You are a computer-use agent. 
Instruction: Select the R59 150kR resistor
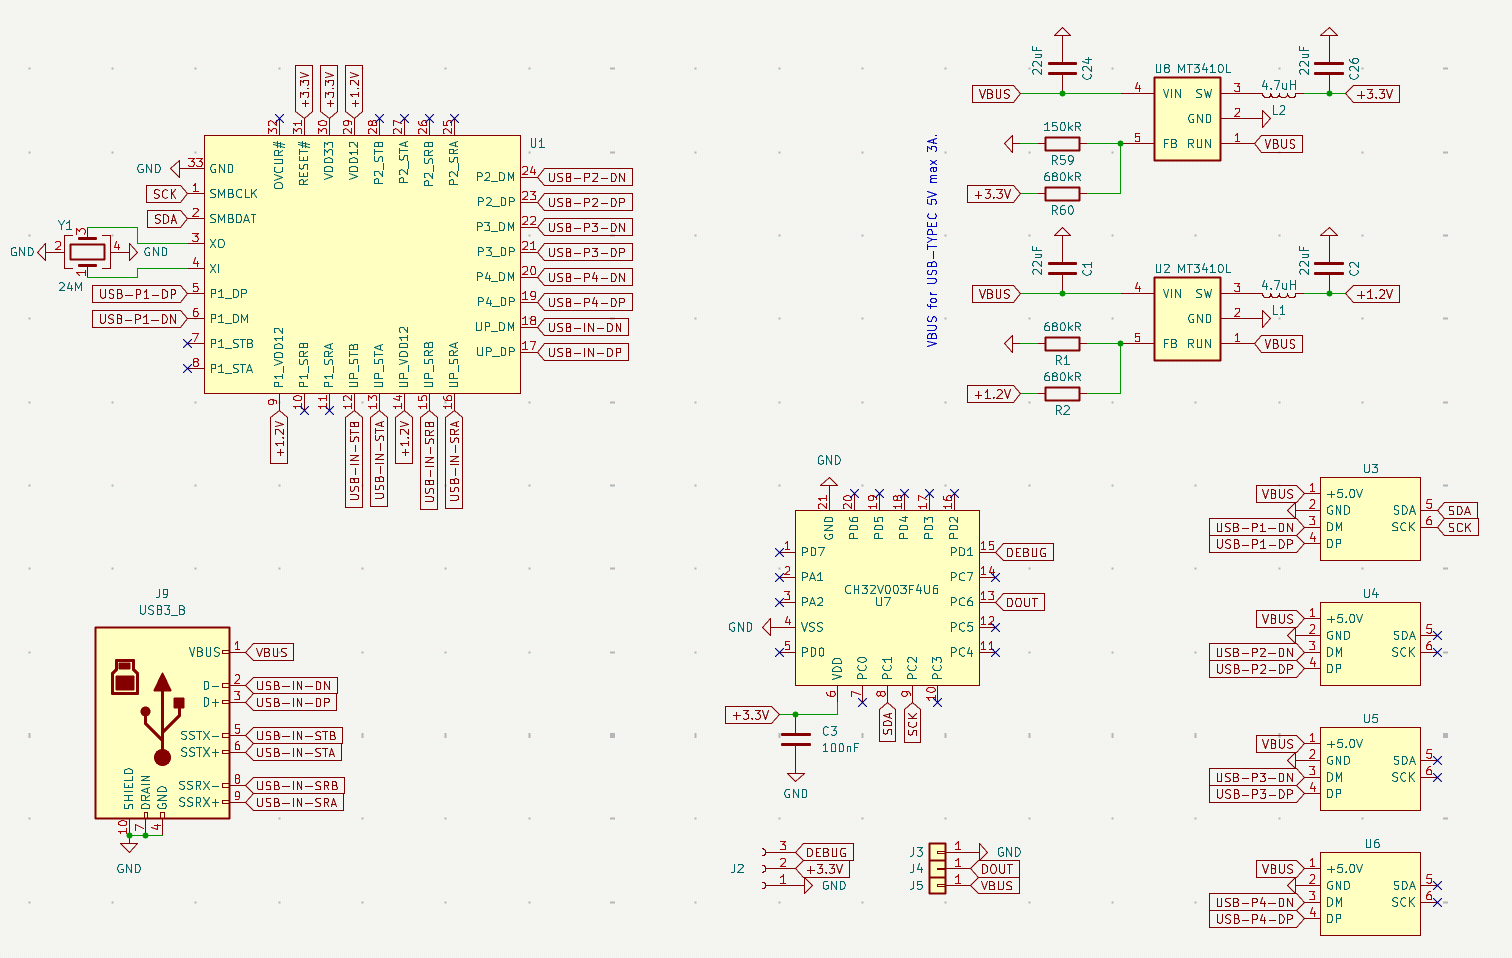pyautogui.click(x=1062, y=144)
